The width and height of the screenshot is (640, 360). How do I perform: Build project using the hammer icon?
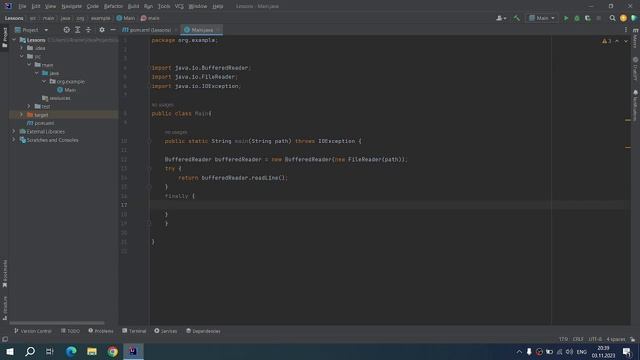point(517,18)
